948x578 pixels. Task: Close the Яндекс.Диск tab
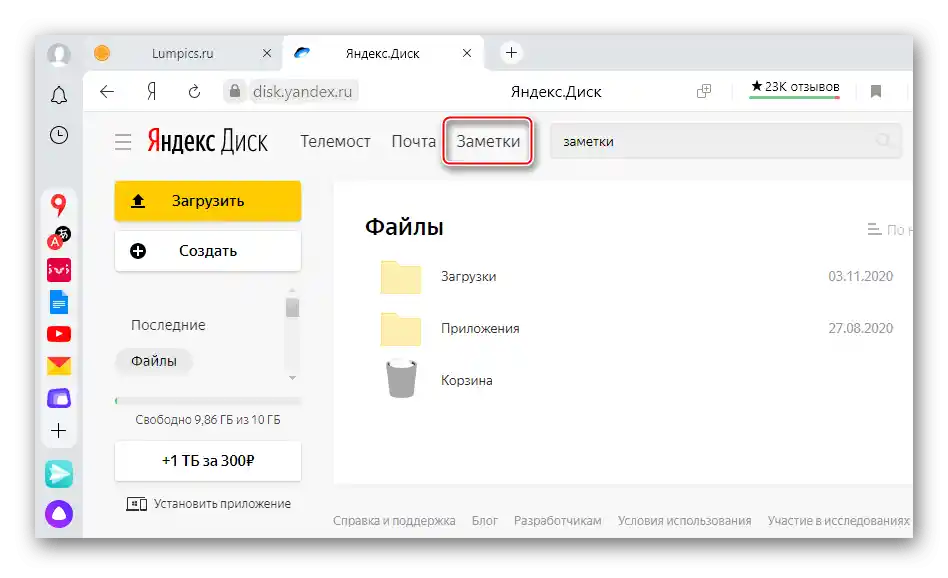click(x=467, y=53)
